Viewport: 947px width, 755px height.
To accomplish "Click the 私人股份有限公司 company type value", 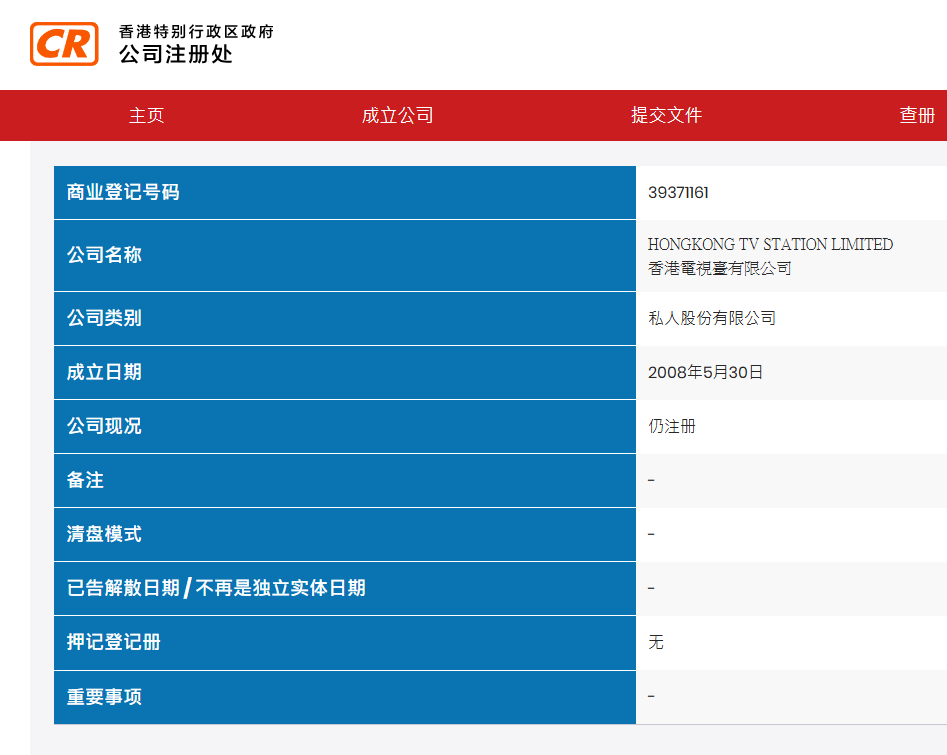I will click(x=711, y=318).
